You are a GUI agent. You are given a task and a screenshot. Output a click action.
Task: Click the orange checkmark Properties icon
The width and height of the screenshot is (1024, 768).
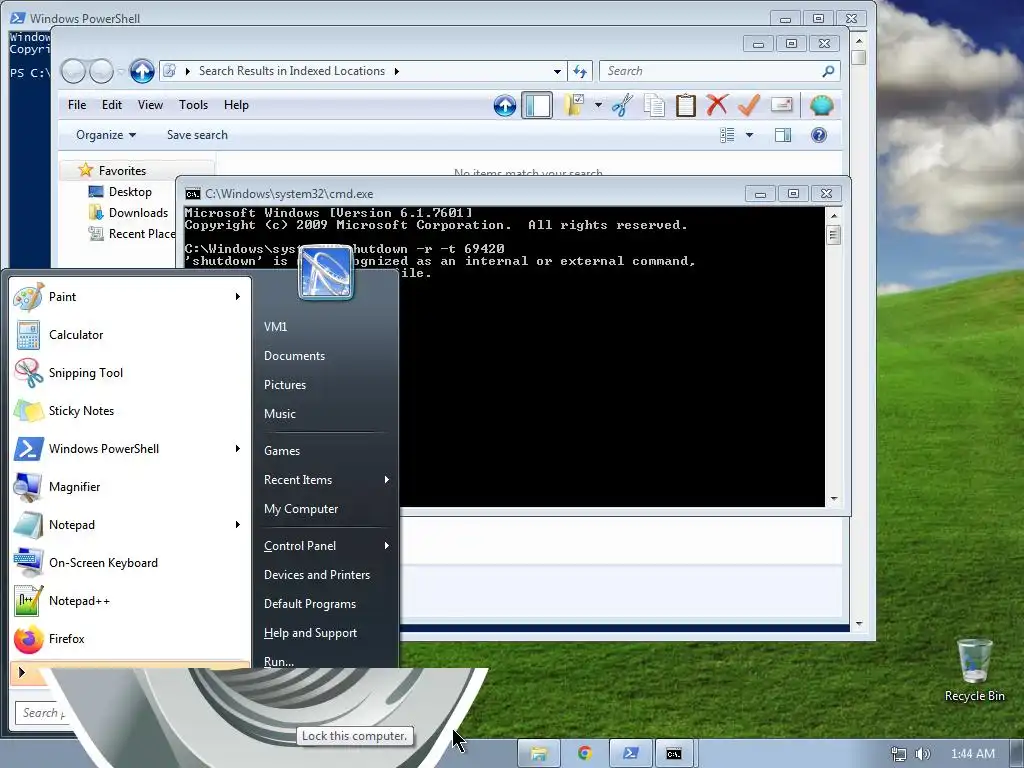pos(749,105)
